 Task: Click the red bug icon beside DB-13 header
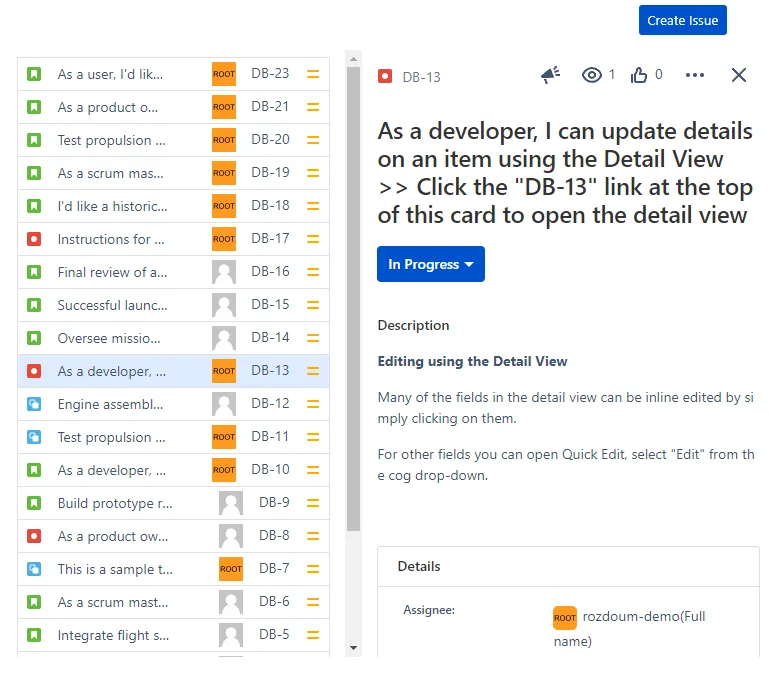coord(385,76)
